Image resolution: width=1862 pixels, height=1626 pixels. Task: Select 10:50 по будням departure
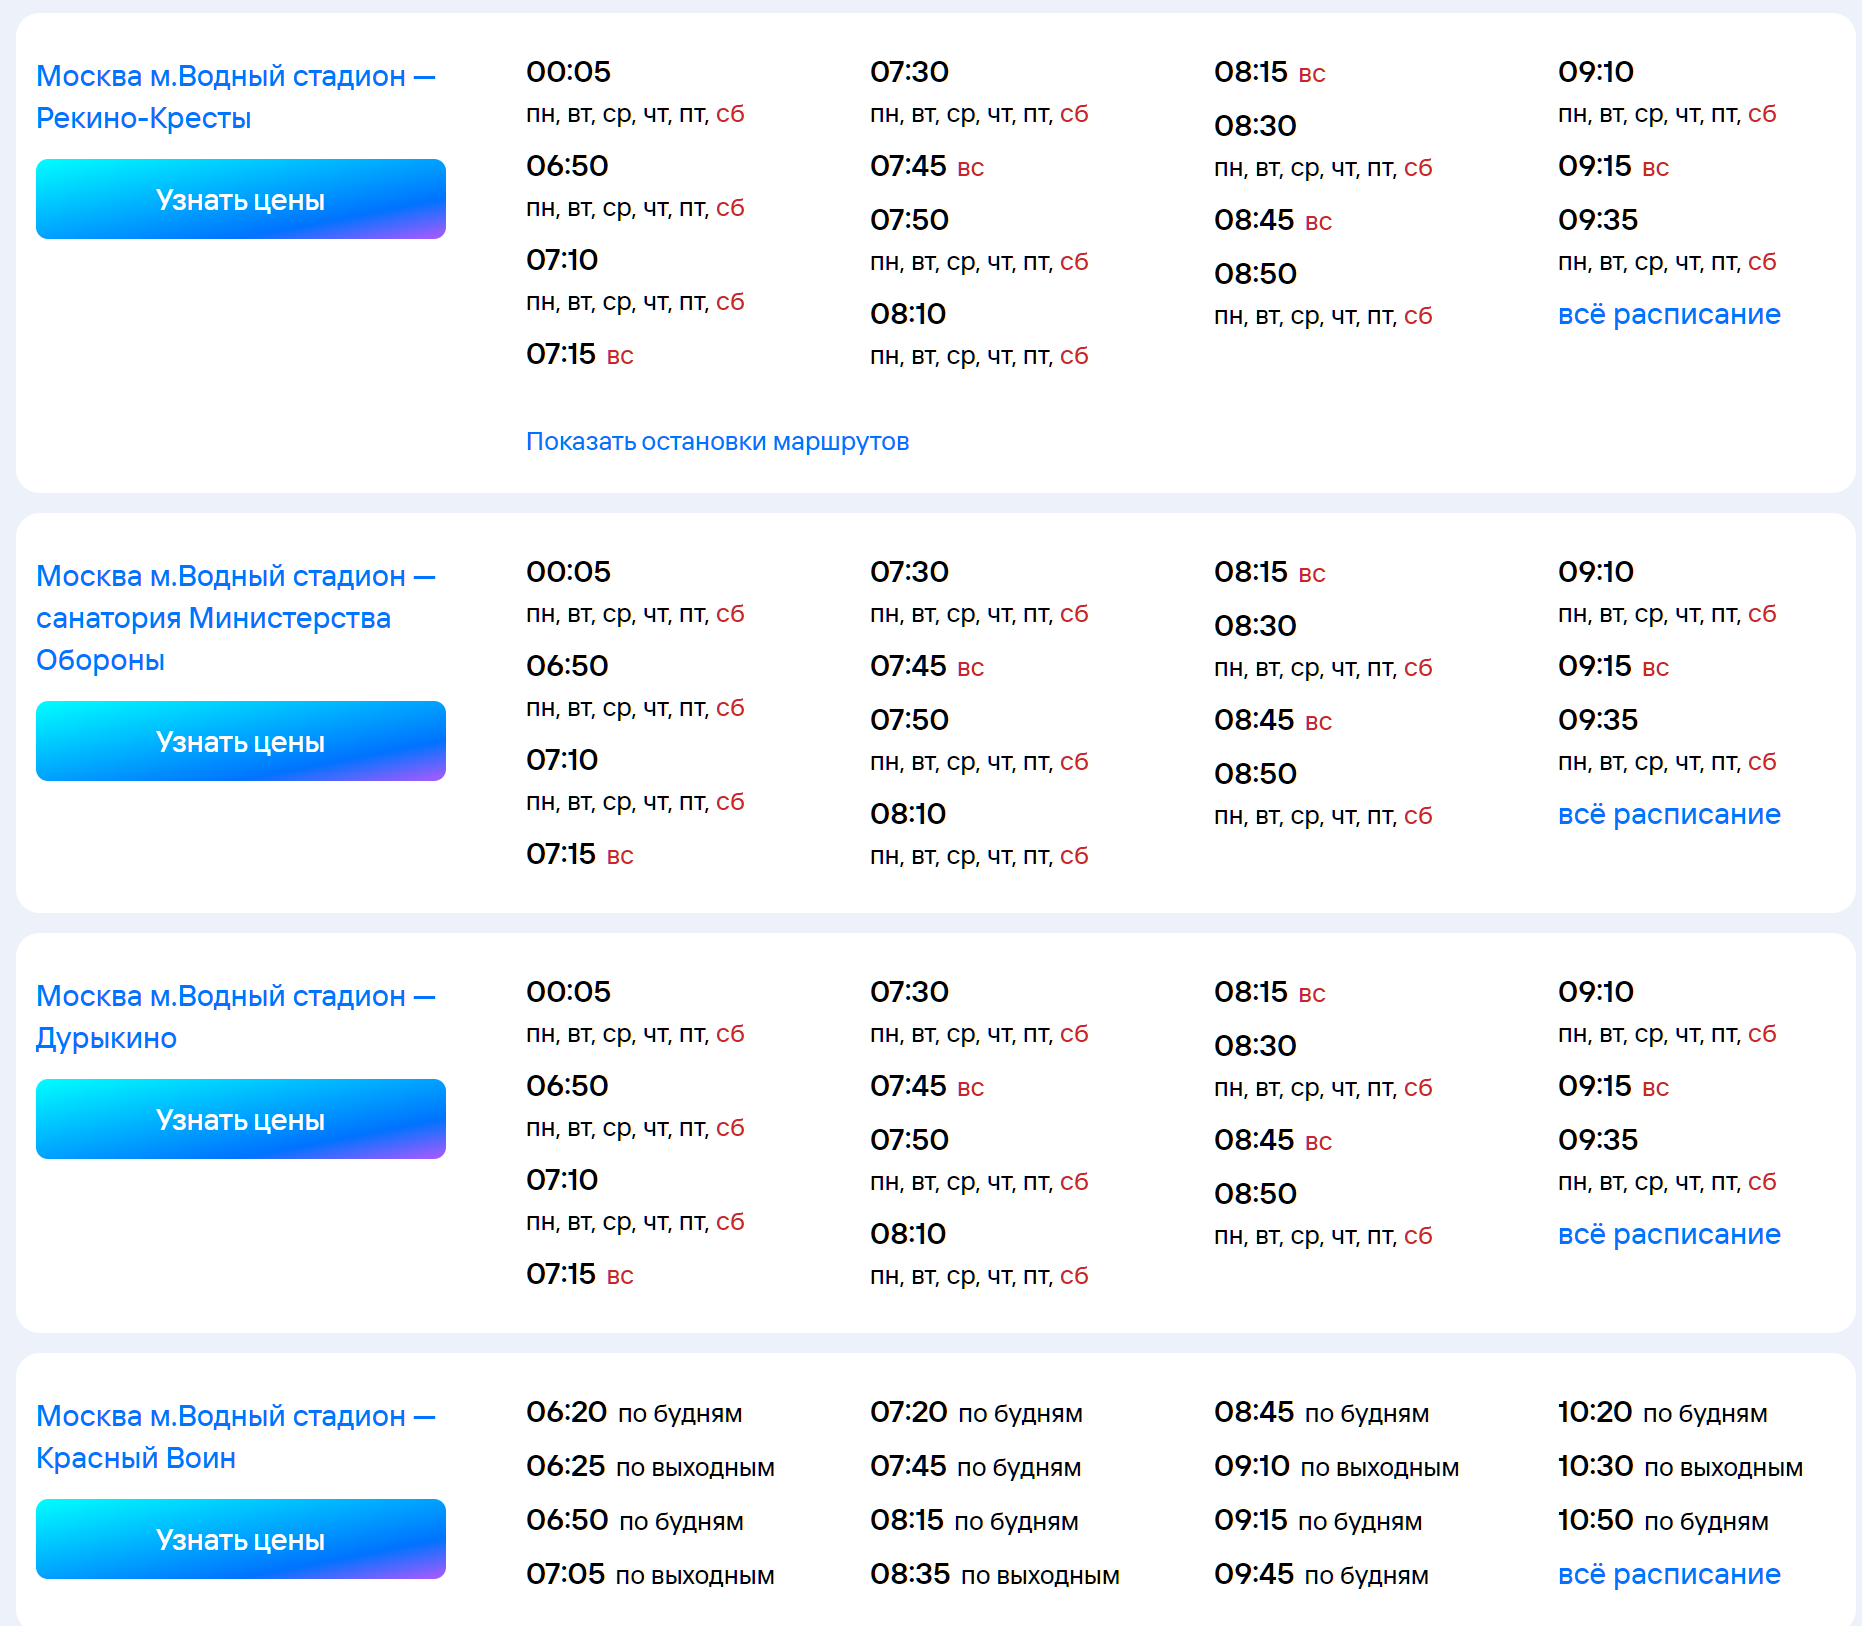point(1663,1520)
